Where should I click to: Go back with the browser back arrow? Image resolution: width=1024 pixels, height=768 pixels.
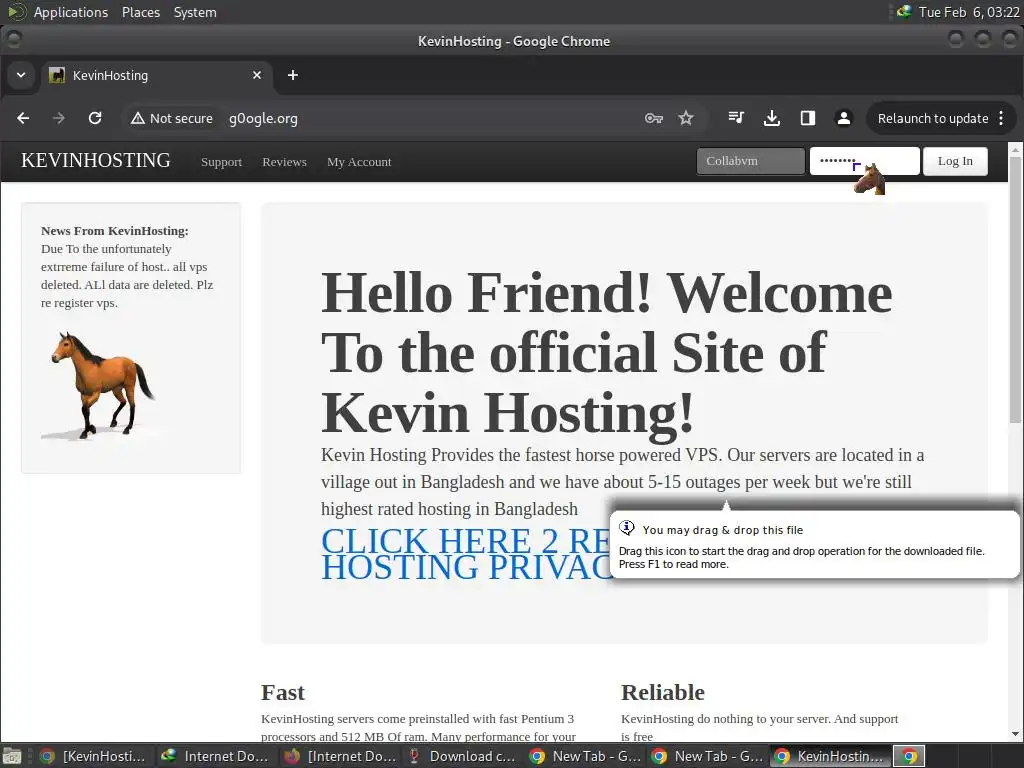point(24,118)
